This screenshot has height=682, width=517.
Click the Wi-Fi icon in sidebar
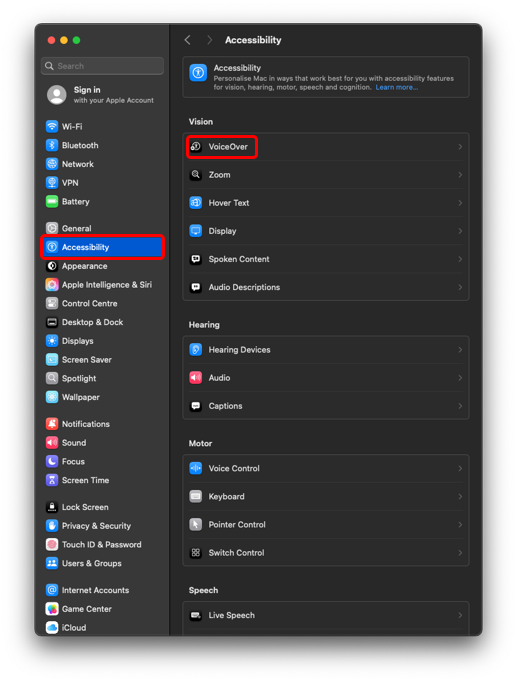(52, 126)
